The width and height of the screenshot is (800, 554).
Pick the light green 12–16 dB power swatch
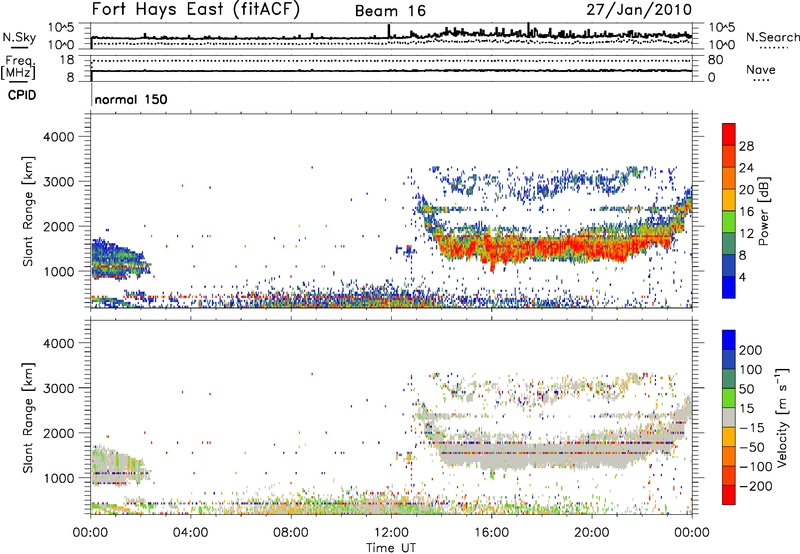click(x=729, y=222)
